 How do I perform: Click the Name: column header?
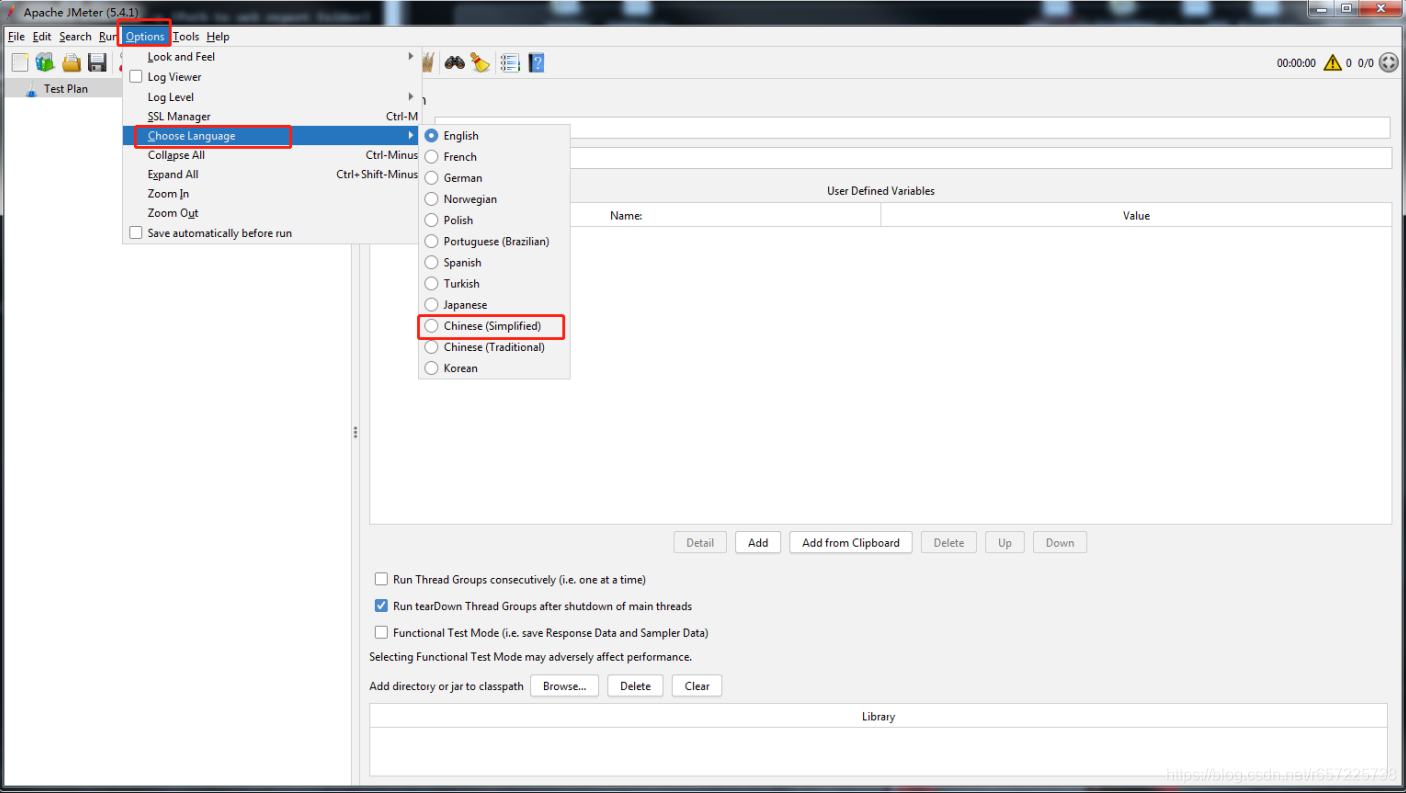(x=626, y=215)
